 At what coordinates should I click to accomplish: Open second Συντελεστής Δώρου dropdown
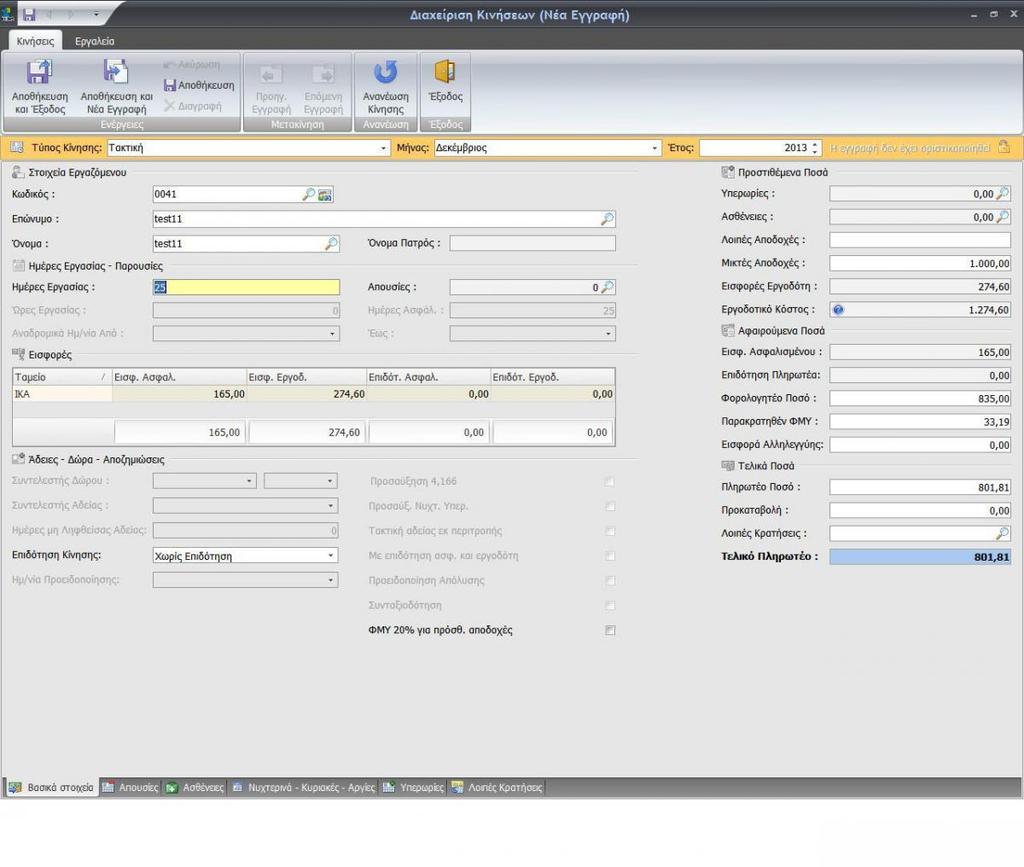(x=330, y=481)
